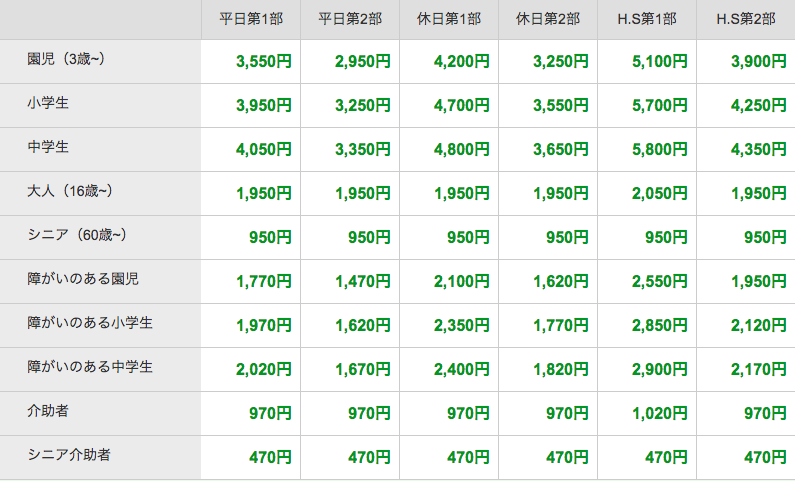Image resolution: width=795 pixels, height=481 pixels.
Task: Click 1,620円 in the 障がいのある園児 row
Action: point(560,281)
